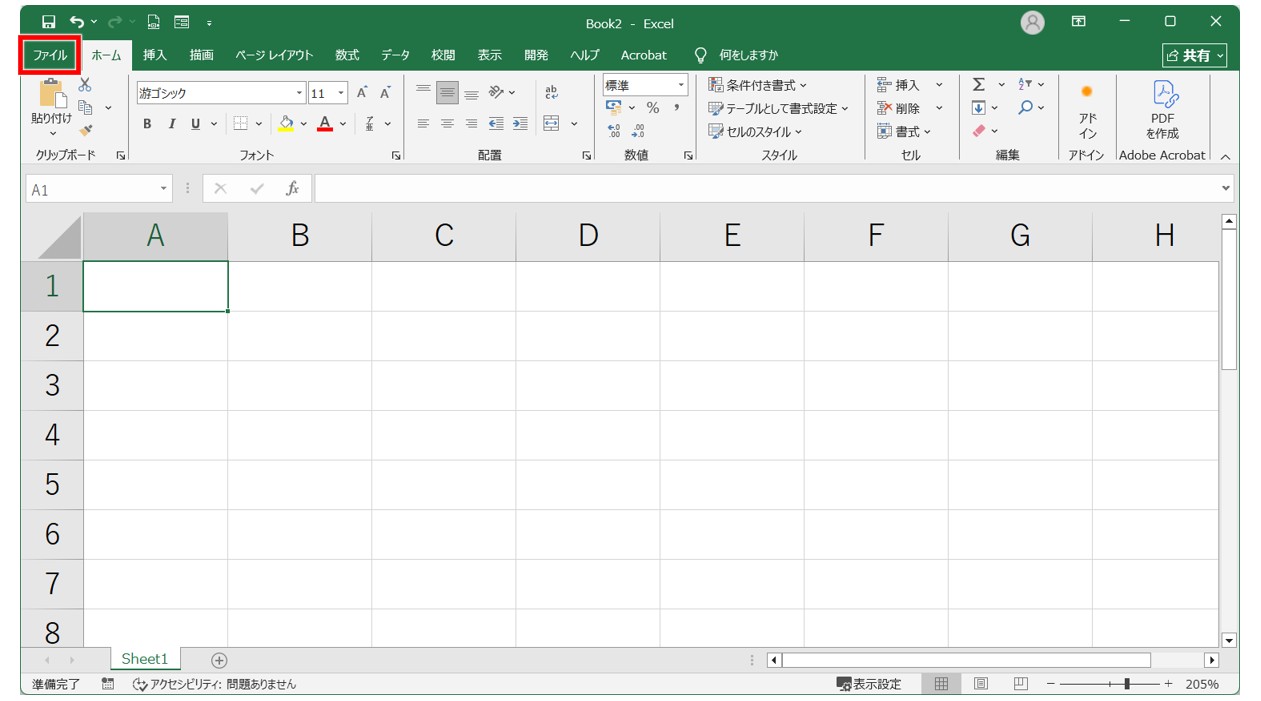Open the ファイル tab
Image resolution: width=1261 pixels, height=701 pixels.
(x=50, y=55)
